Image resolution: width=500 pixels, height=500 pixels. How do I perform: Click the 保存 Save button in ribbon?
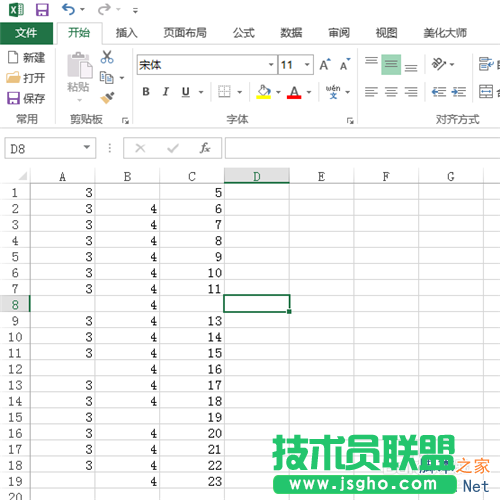coord(26,98)
